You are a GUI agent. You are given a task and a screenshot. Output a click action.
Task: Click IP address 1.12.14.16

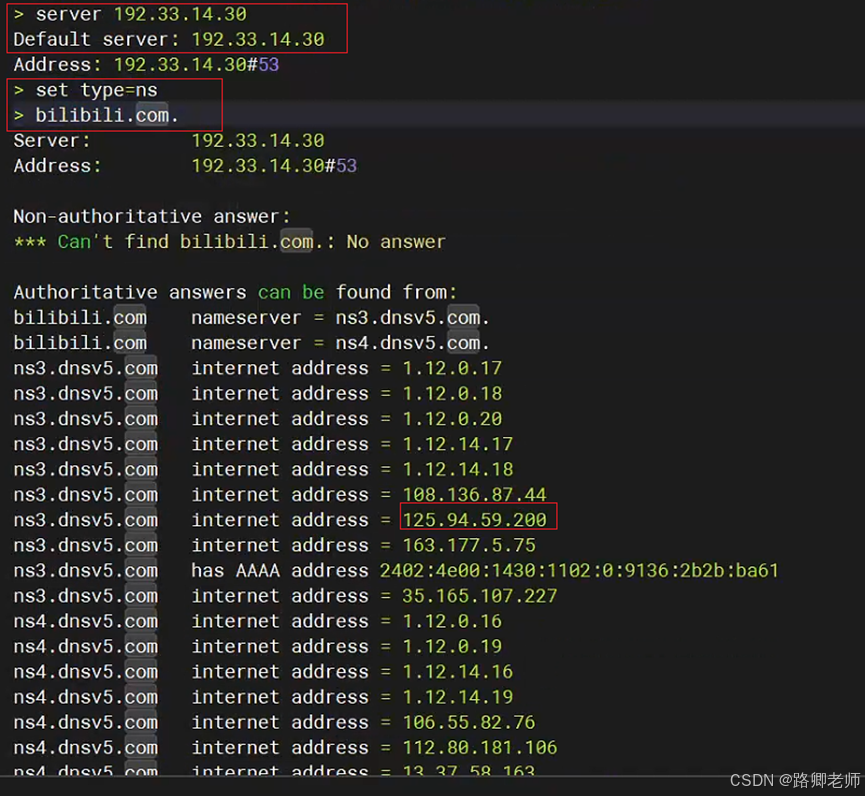coord(457,672)
